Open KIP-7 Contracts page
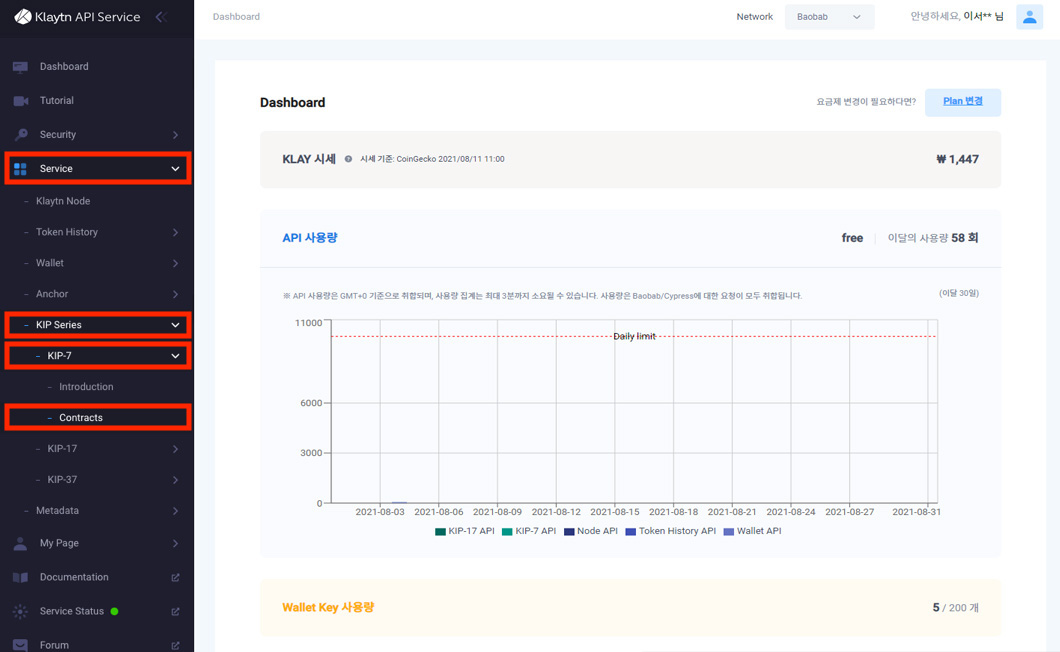 [x=81, y=418]
